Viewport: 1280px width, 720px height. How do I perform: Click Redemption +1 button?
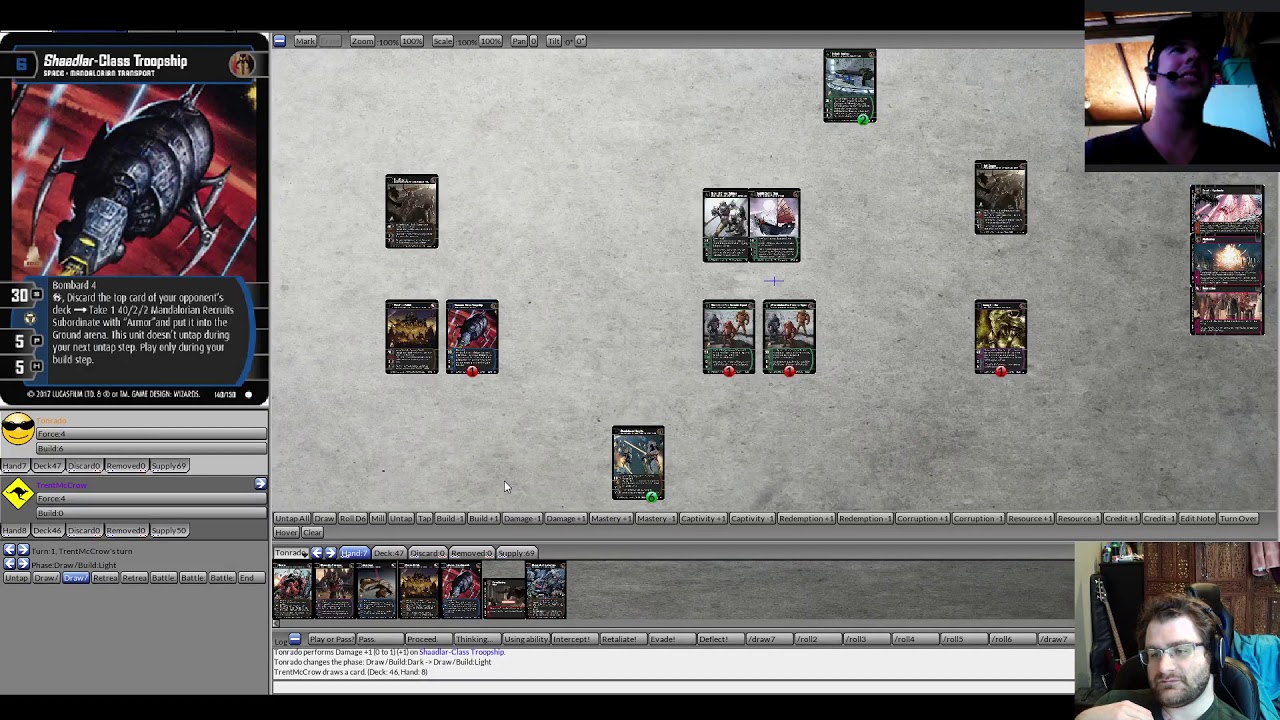pyautogui.click(x=807, y=518)
